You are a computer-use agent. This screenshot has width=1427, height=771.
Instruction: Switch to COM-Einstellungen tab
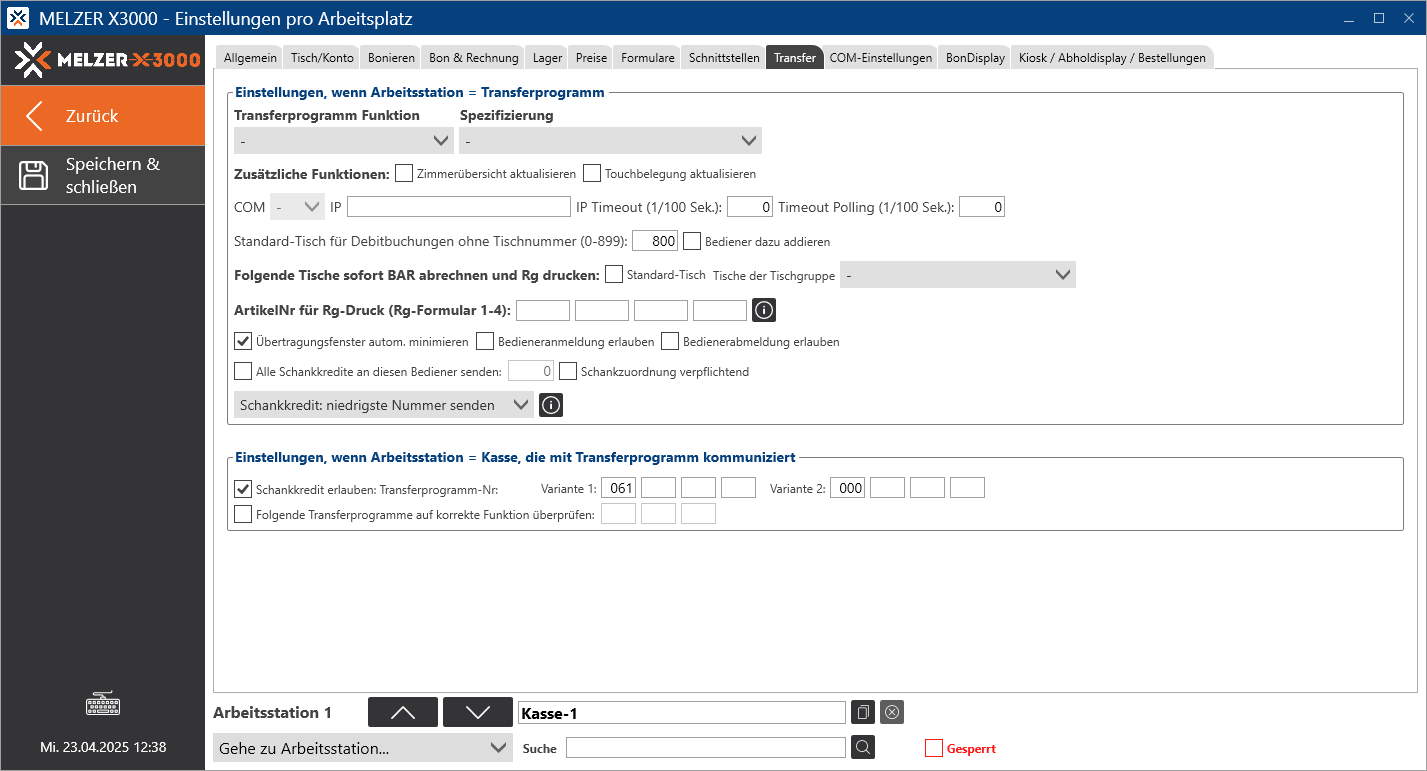coord(881,58)
